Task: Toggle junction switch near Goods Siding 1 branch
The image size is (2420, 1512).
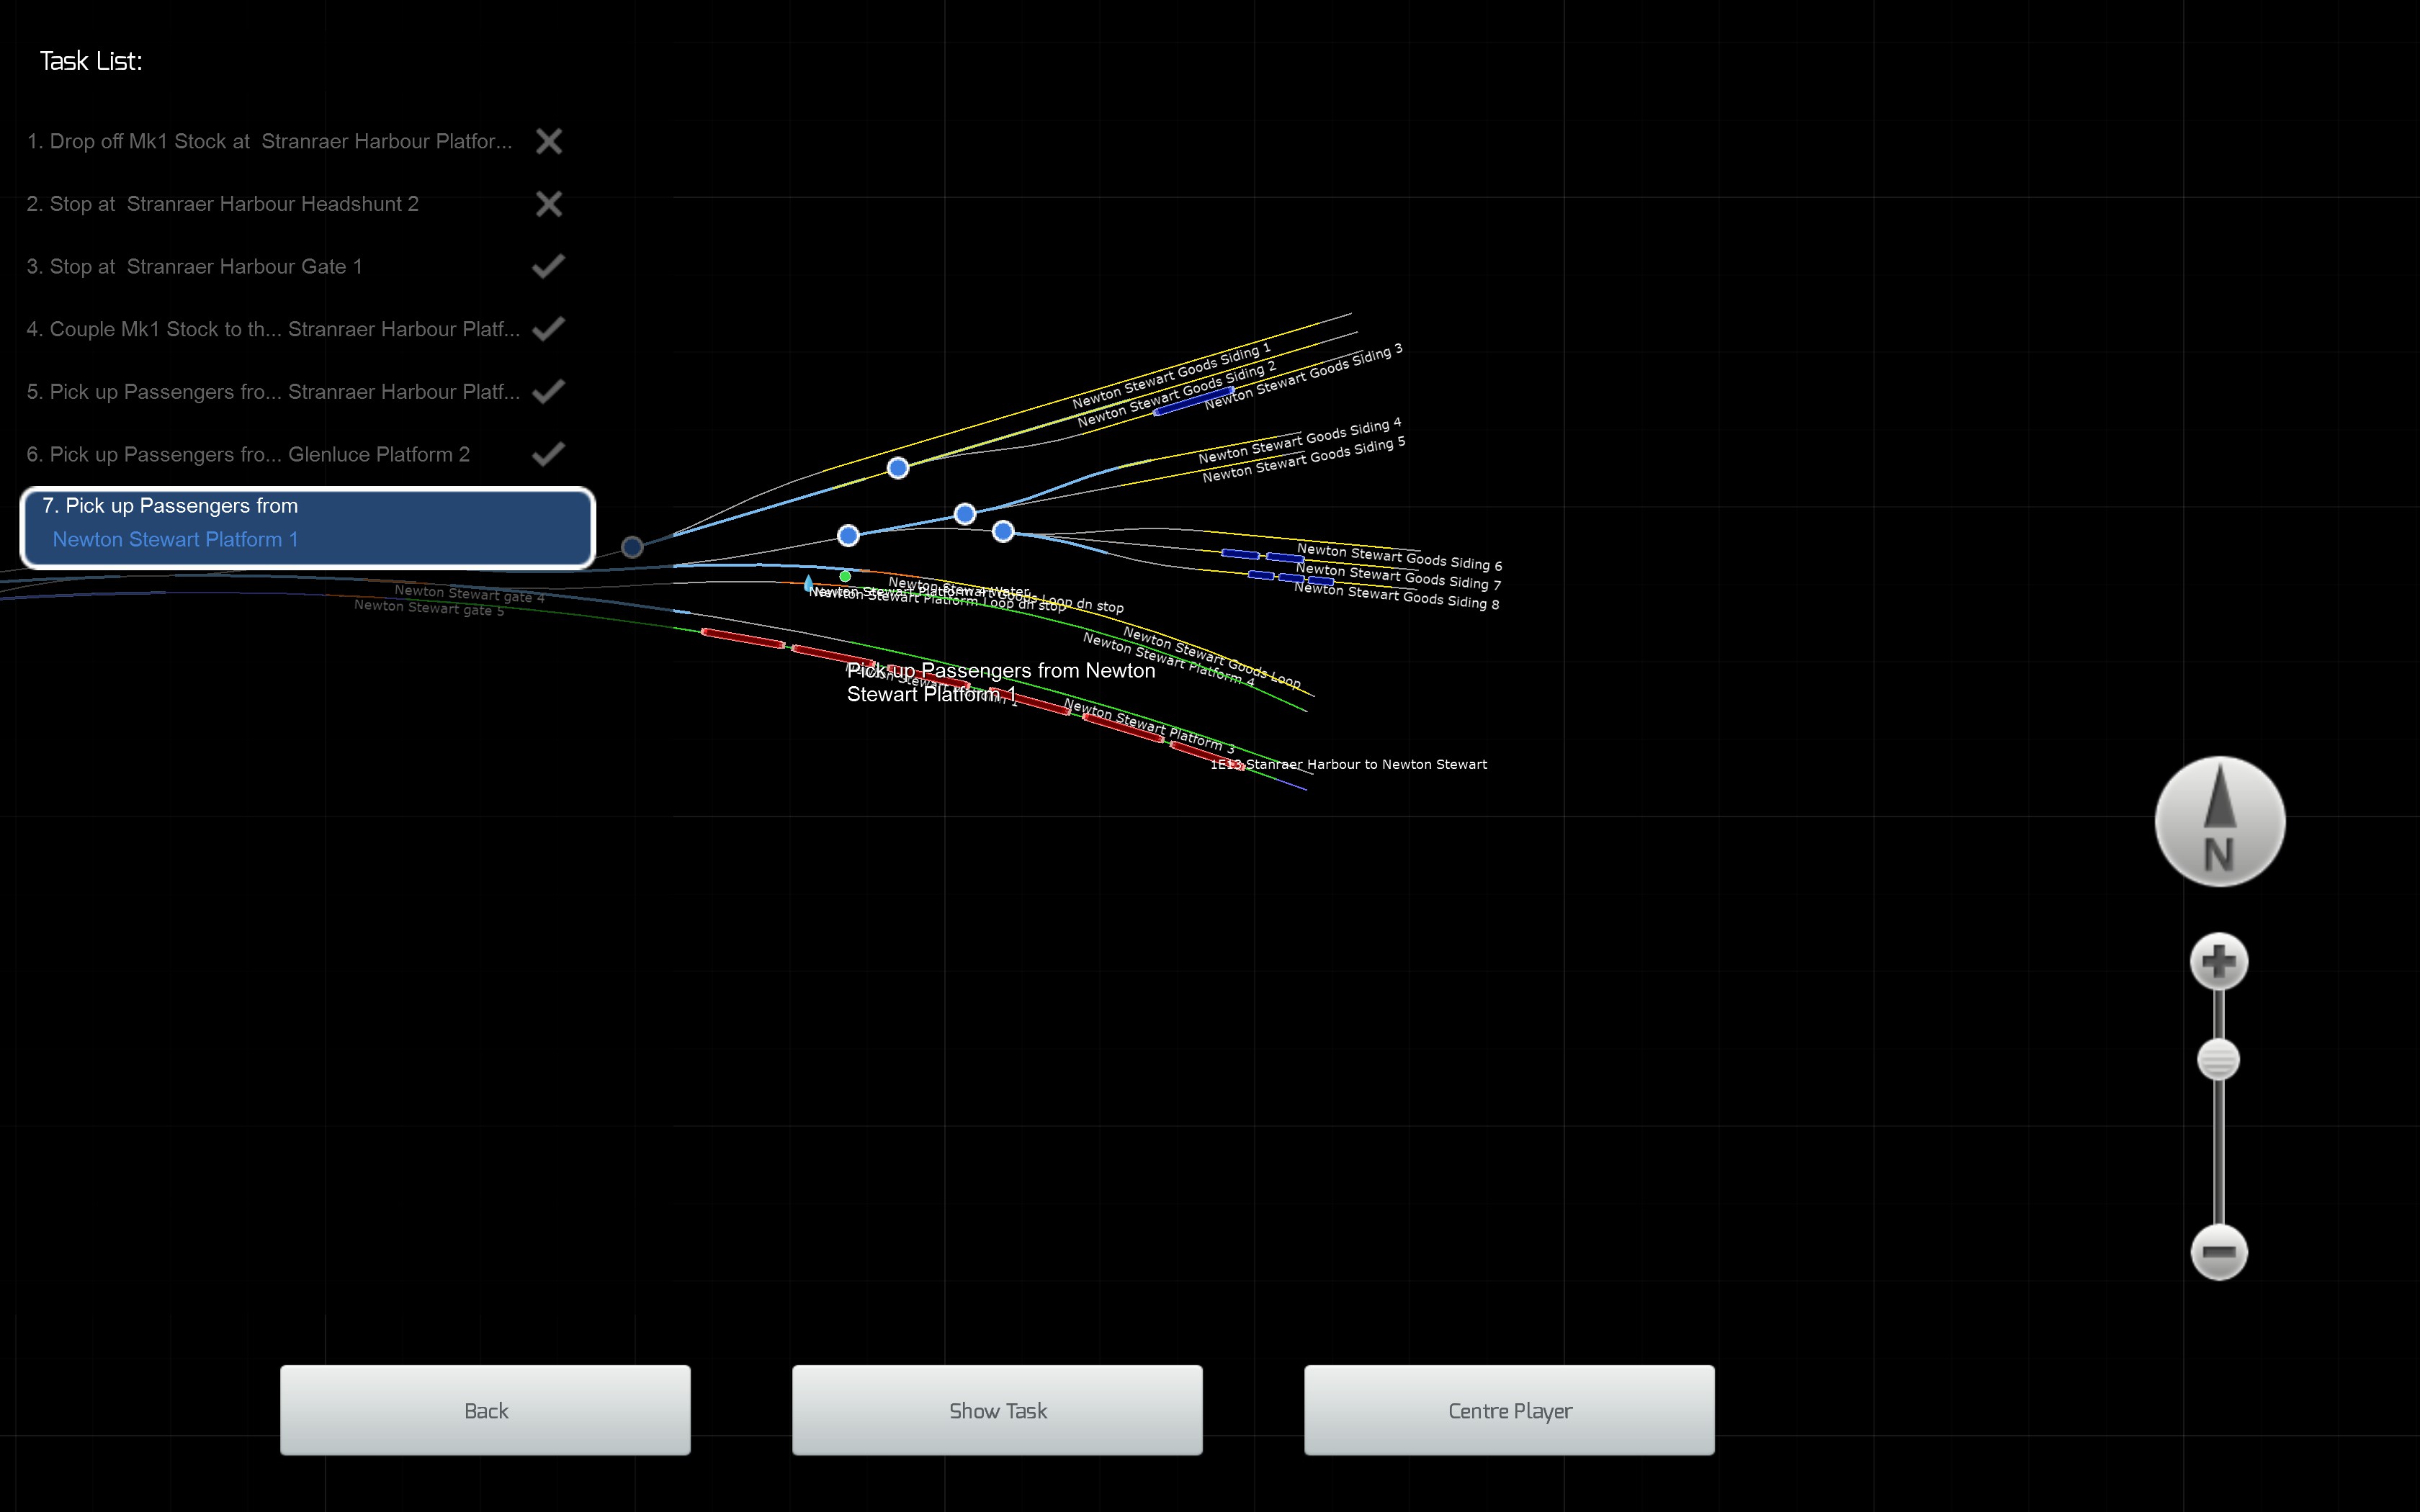Action: [898, 468]
